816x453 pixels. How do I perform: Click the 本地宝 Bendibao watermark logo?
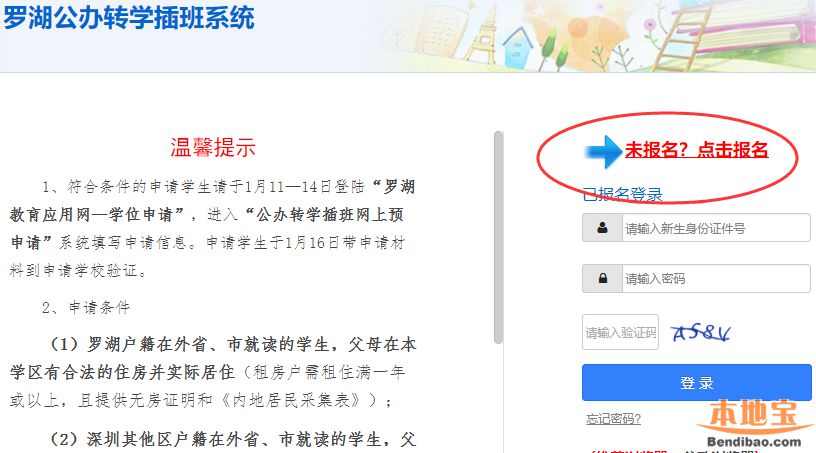click(754, 423)
